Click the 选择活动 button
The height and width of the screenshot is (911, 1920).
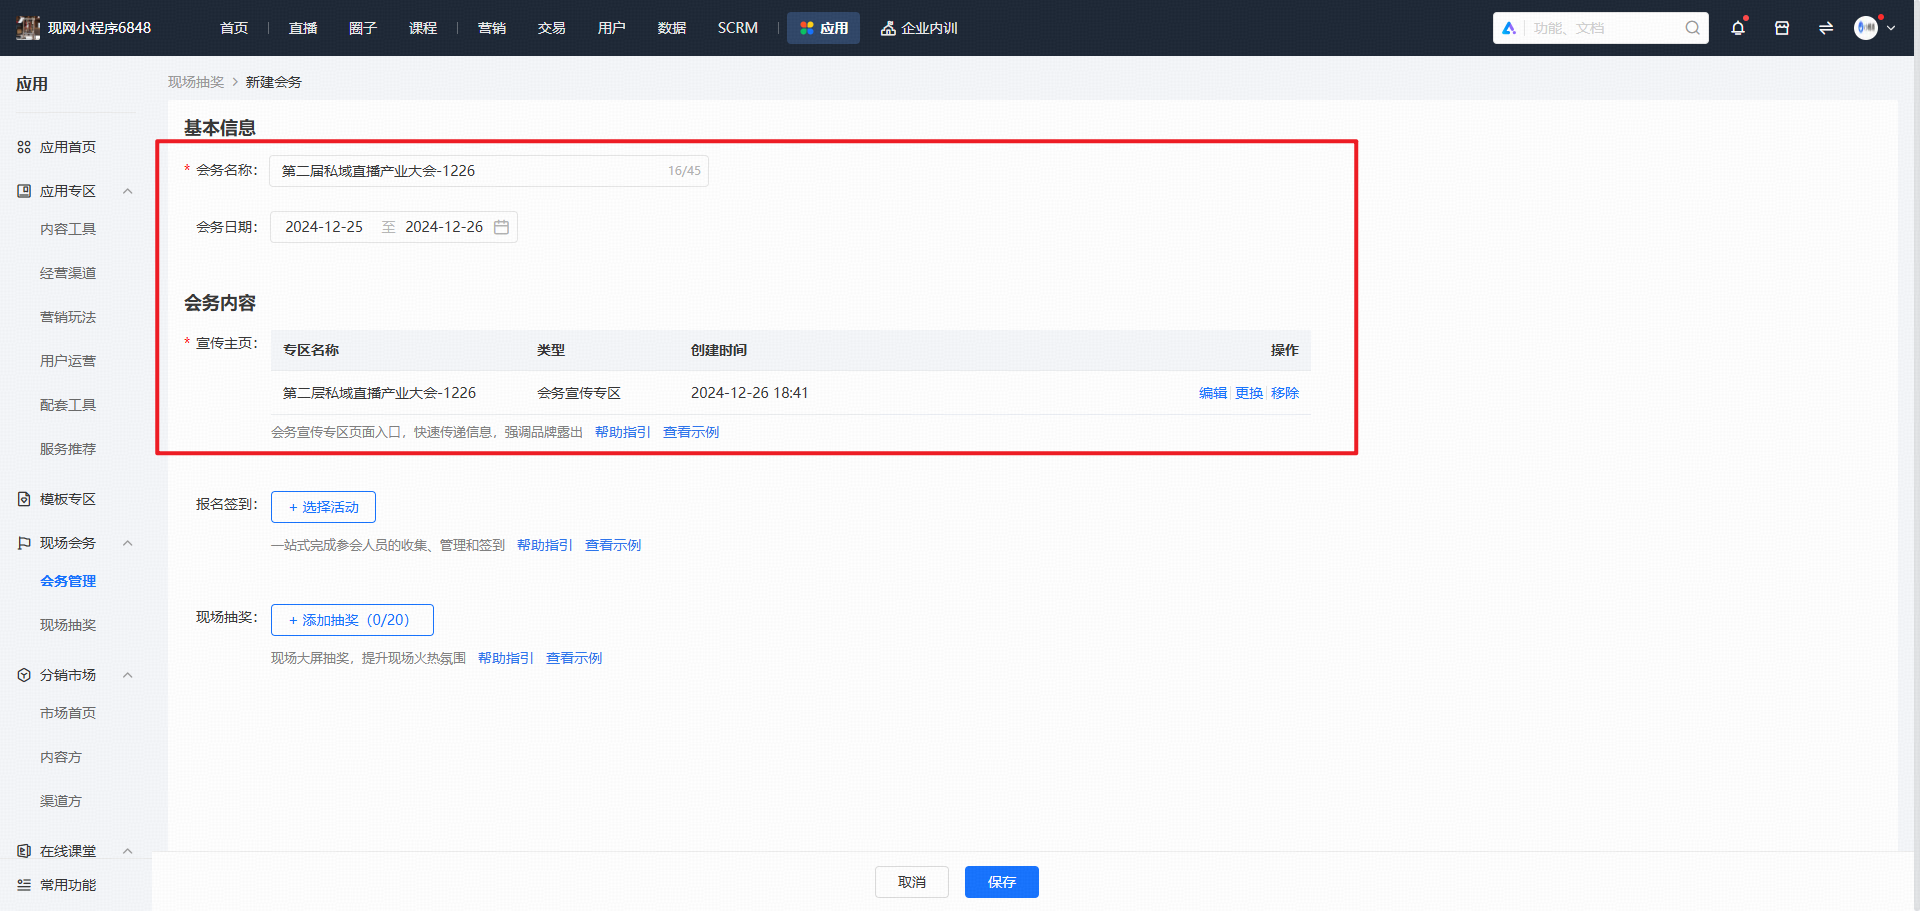click(x=323, y=507)
